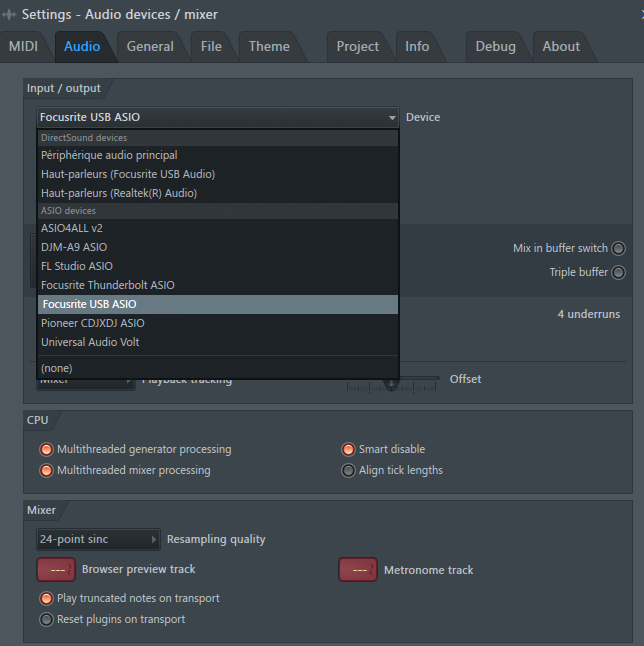Set the Browser preview track selector

[56, 570]
